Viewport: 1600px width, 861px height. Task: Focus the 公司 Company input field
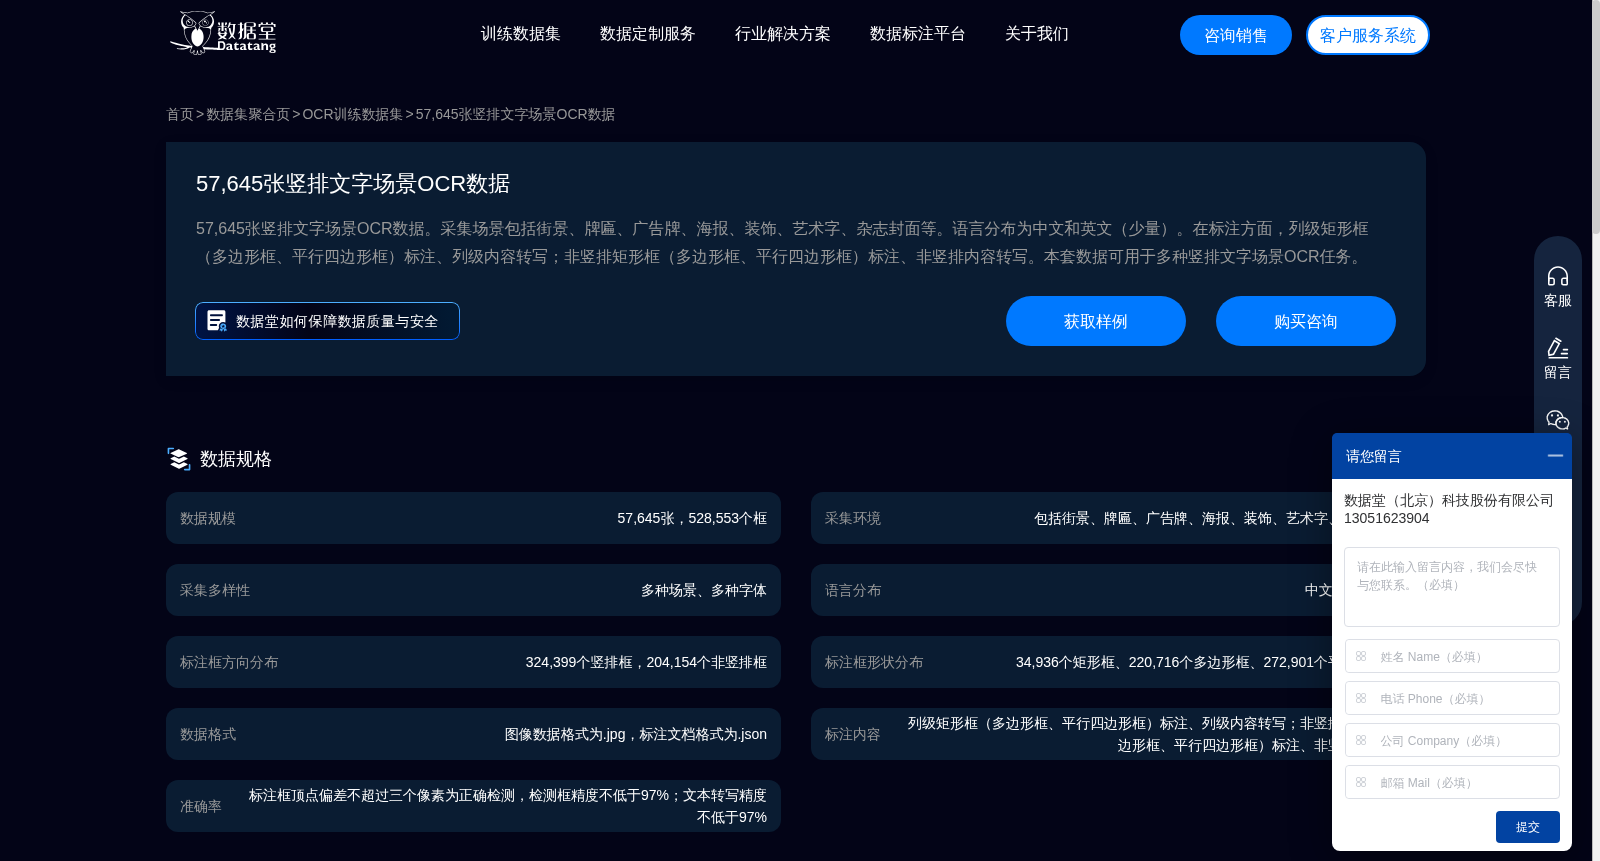(x=1452, y=740)
